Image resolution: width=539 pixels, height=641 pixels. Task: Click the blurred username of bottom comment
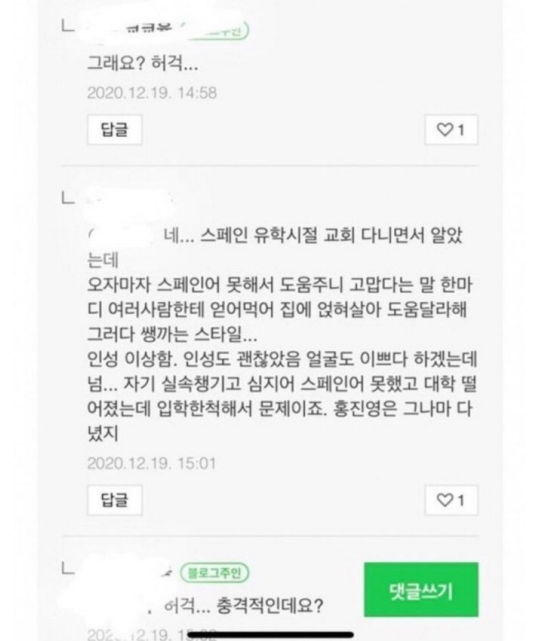point(129,573)
